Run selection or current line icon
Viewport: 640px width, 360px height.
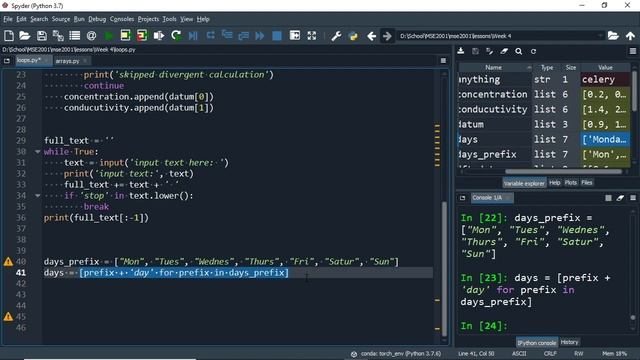click(x=159, y=36)
